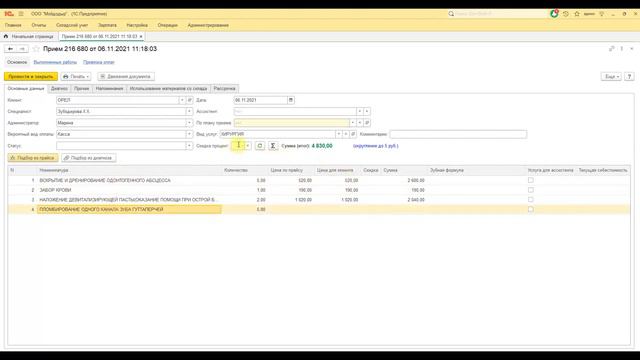Expand the Администратор dropdown arrow

(189, 123)
